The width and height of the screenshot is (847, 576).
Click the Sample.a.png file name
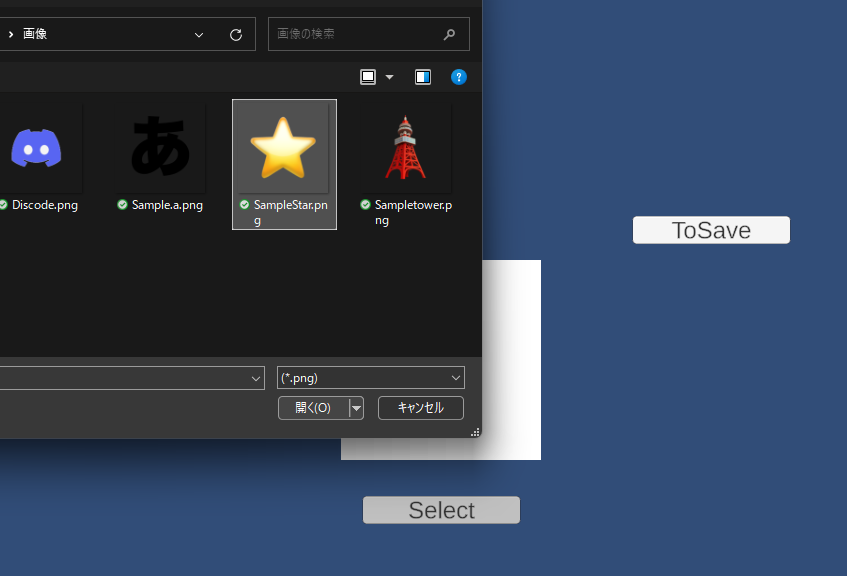click(x=167, y=205)
